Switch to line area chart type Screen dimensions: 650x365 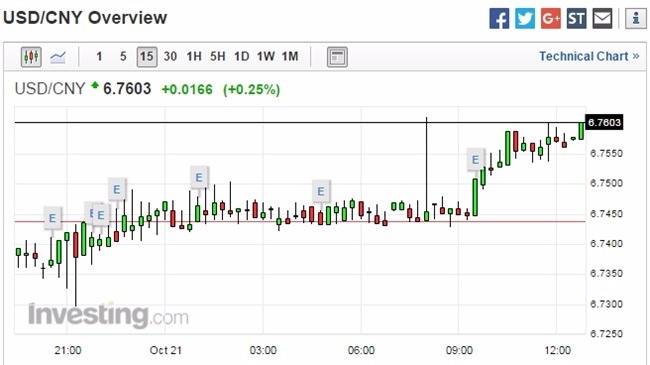click(x=58, y=57)
